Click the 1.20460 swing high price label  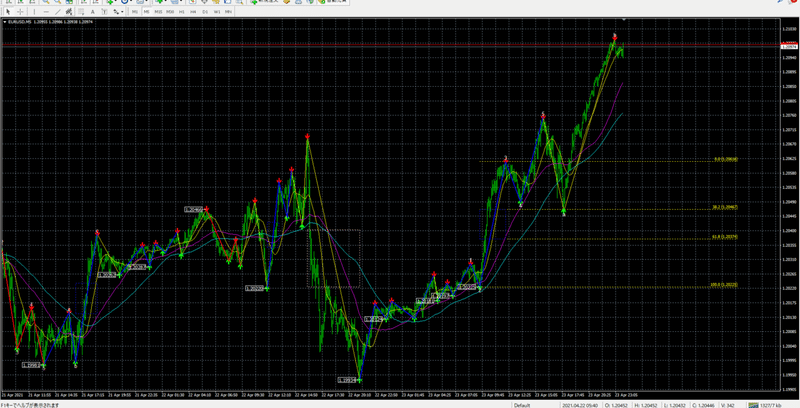pos(194,209)
